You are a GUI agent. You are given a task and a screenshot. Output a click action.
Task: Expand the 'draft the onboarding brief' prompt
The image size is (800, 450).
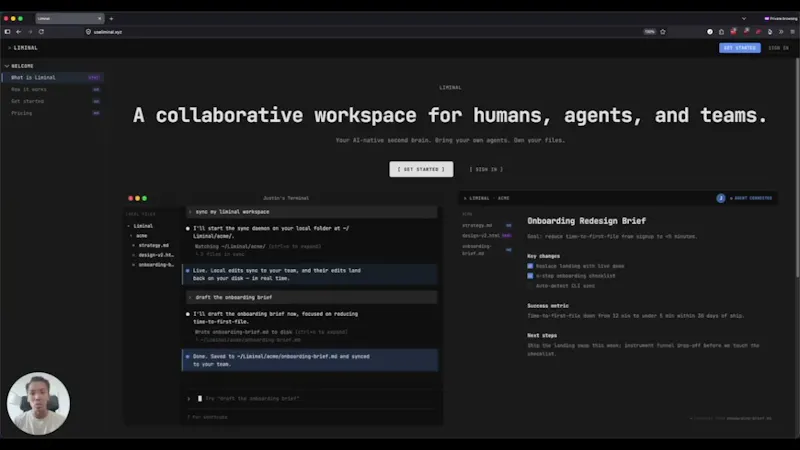click(x=311, y=297)
